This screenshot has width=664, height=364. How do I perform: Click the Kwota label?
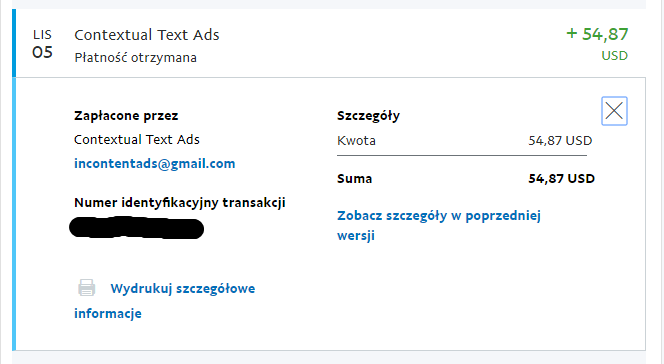point(356,141)
